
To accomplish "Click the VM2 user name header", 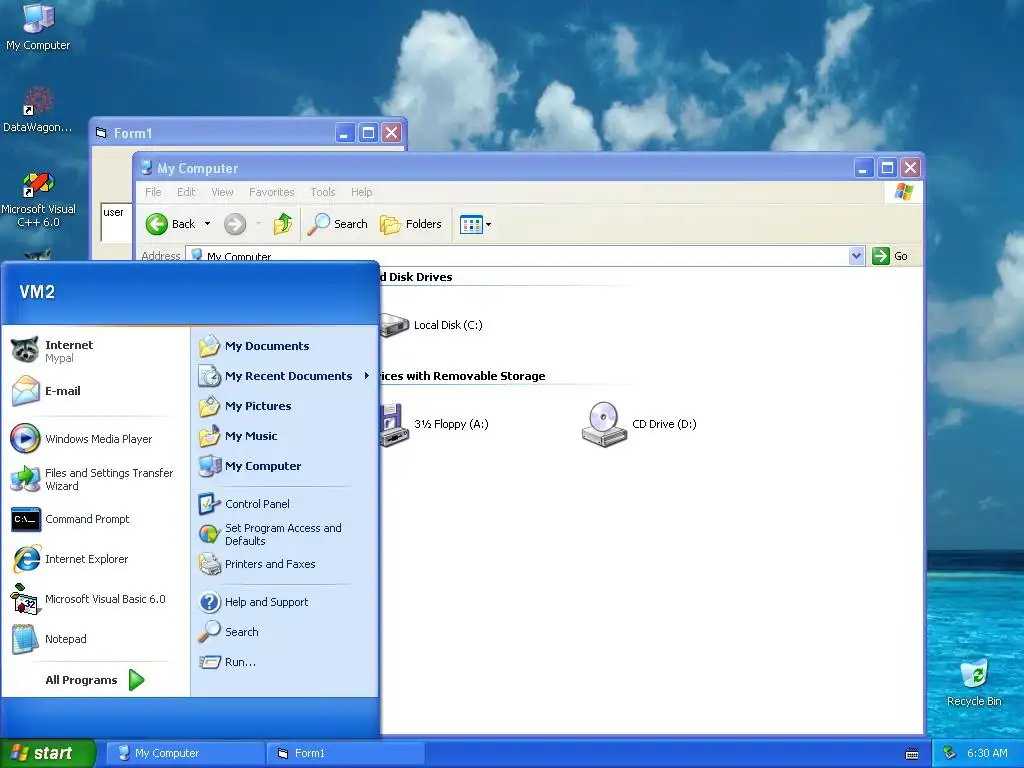I will tap(37, 292).
